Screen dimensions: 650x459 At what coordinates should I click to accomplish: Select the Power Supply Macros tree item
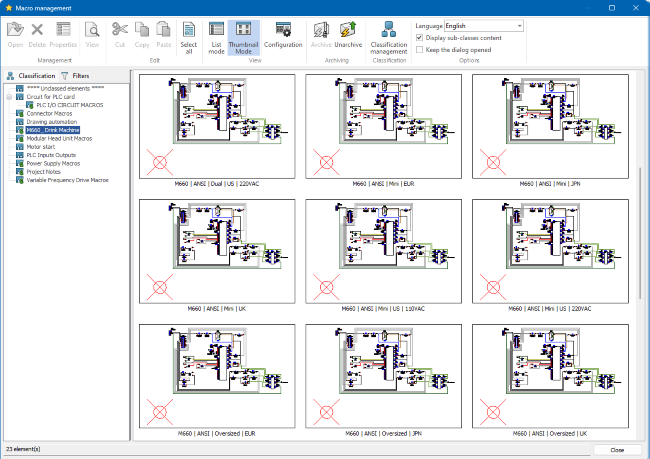click(55, 163)
